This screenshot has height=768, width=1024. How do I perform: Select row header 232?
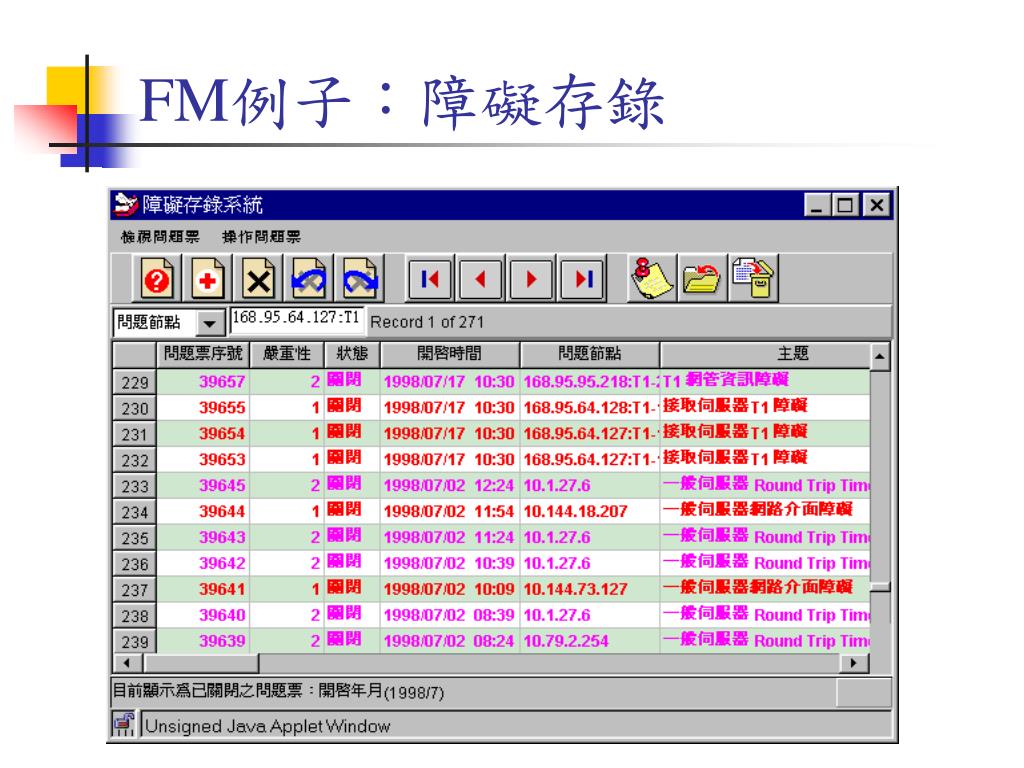coord(135,460)
